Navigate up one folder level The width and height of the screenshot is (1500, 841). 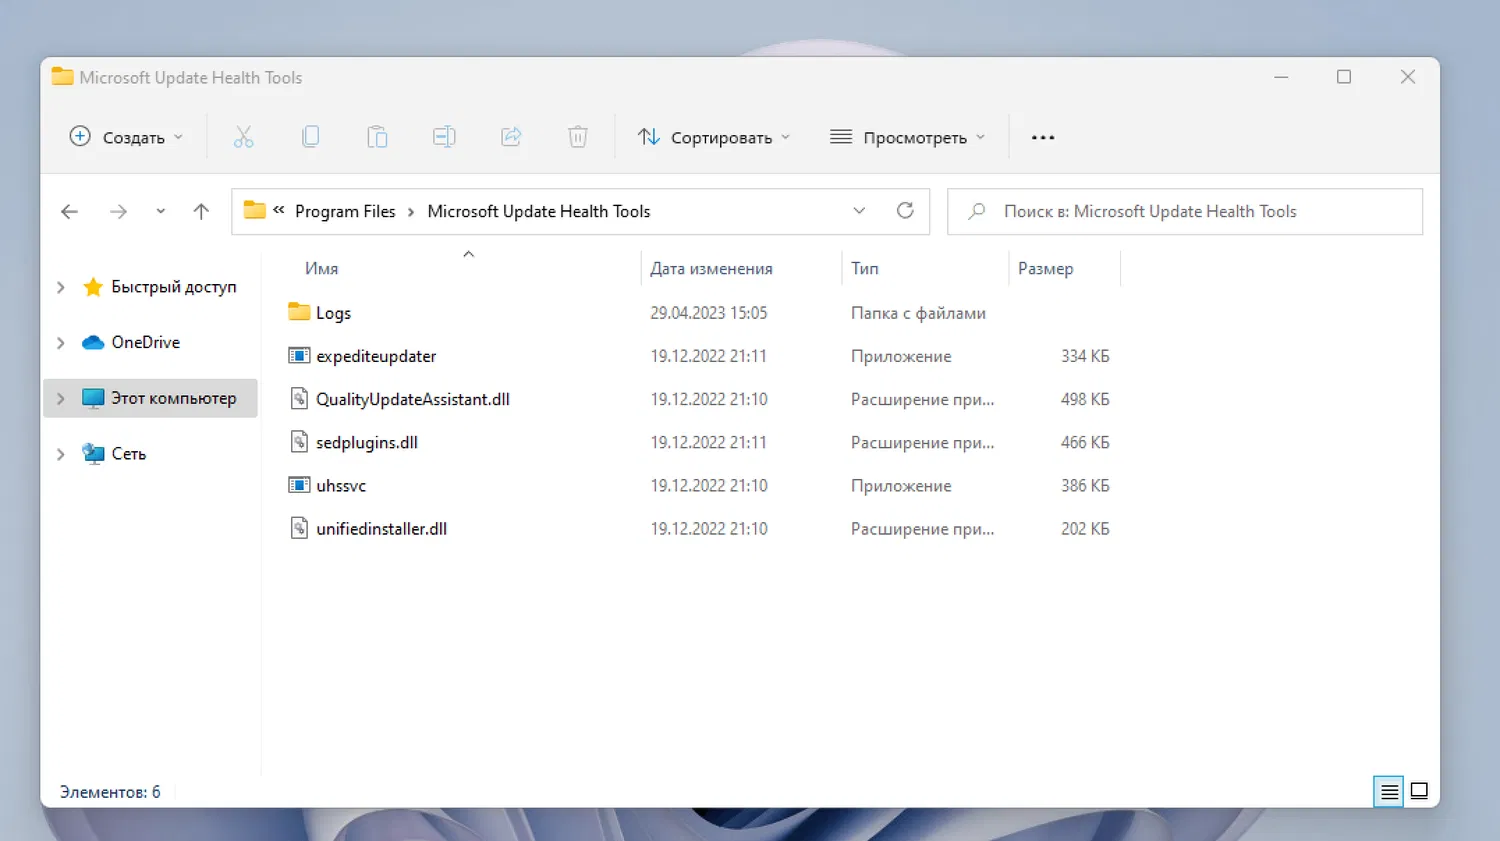pyautogui.click(x=200, y=211)
